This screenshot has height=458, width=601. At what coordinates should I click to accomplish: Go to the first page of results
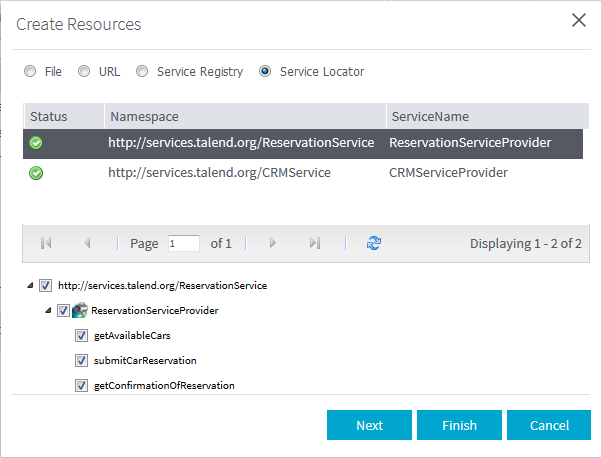pos(46,243)
